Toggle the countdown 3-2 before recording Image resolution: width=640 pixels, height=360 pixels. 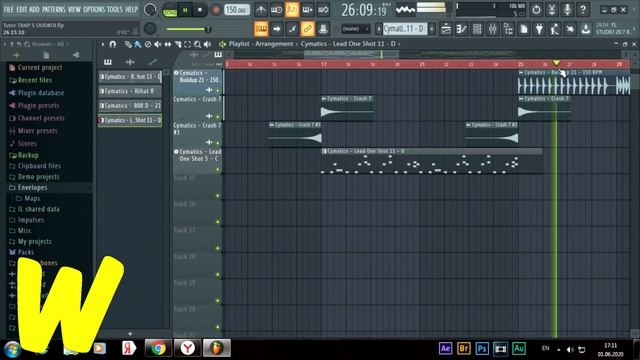tap(292, 9)
